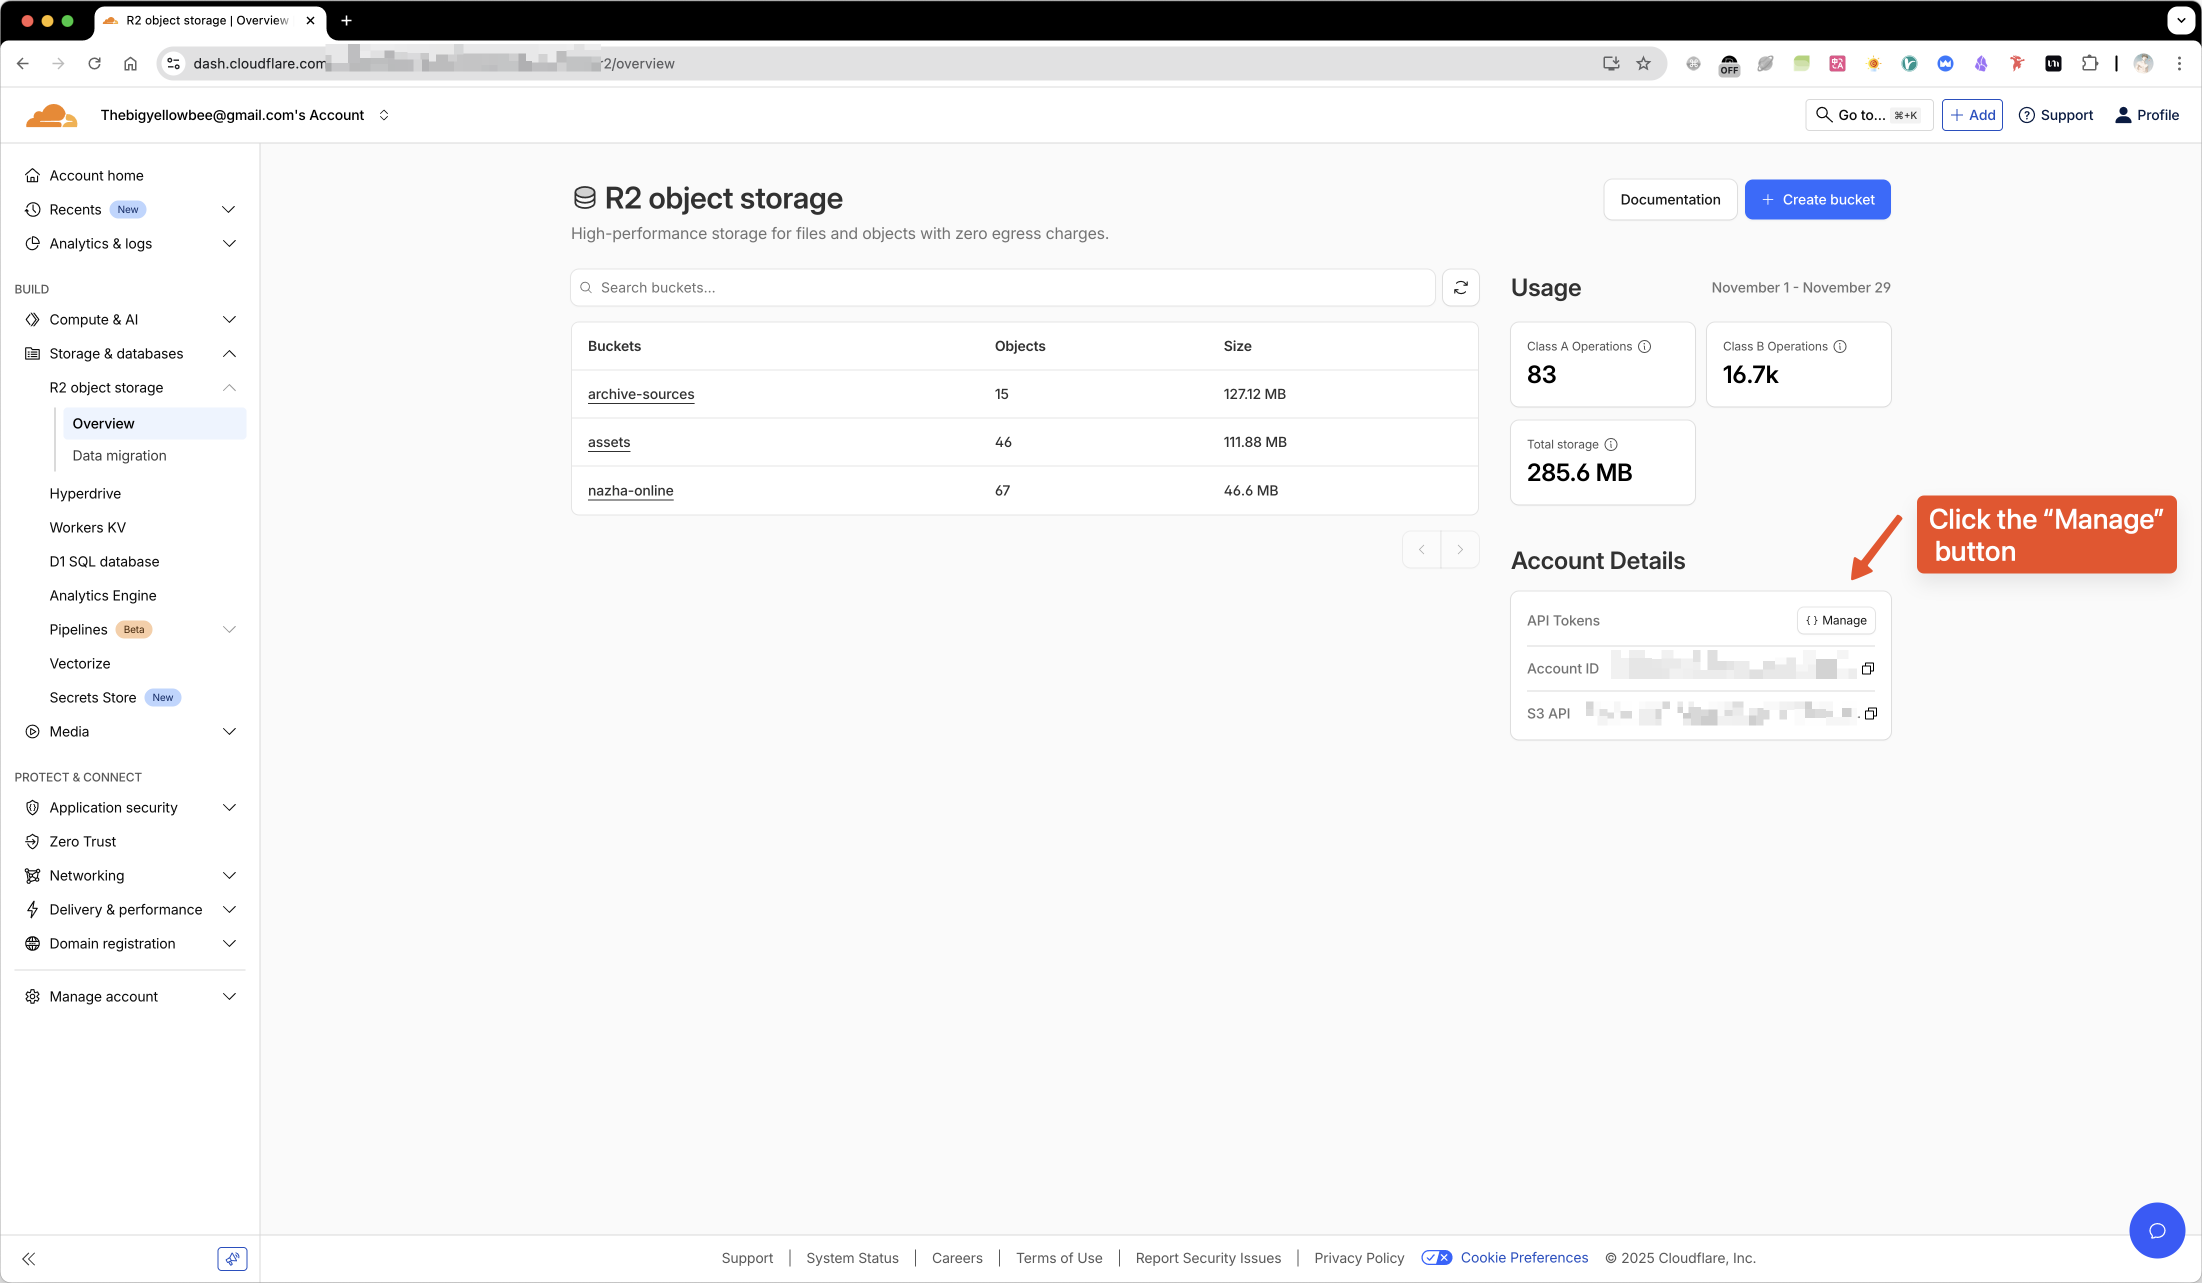Image resolution: width=2202 pixels, height=1283 pixels.
Task: Open the chat help bubble
Action: 2156,1229
